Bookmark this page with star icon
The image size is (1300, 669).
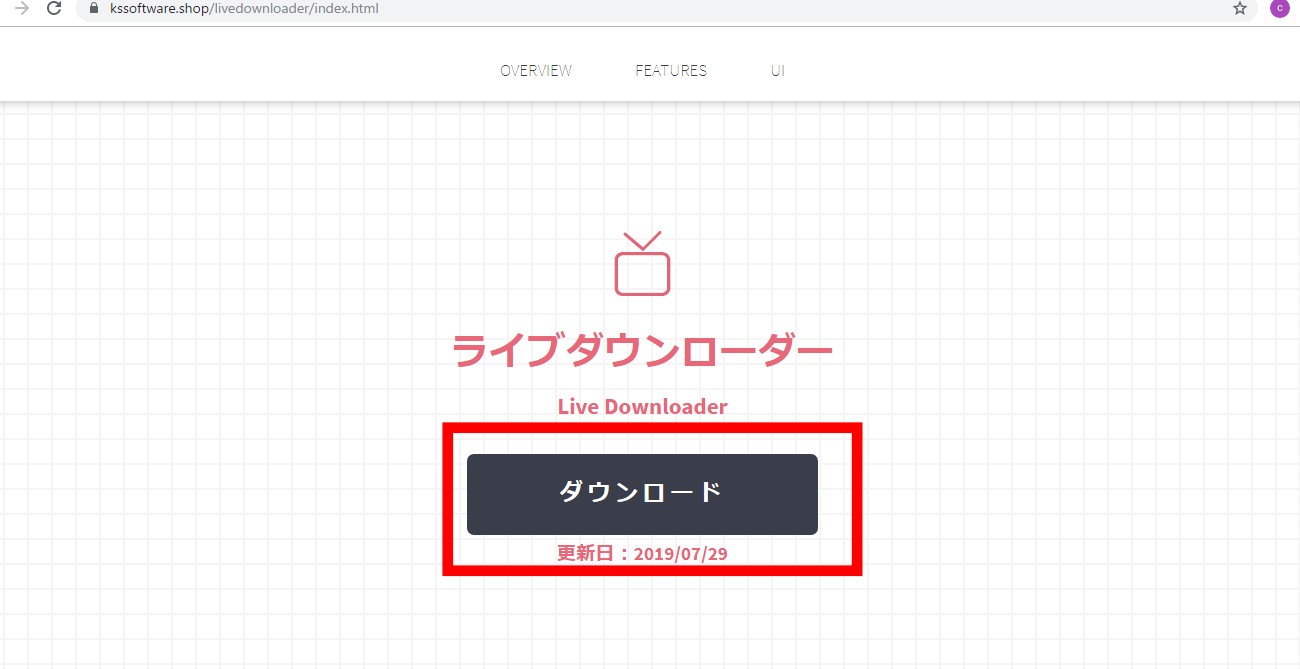[1240, 9]
